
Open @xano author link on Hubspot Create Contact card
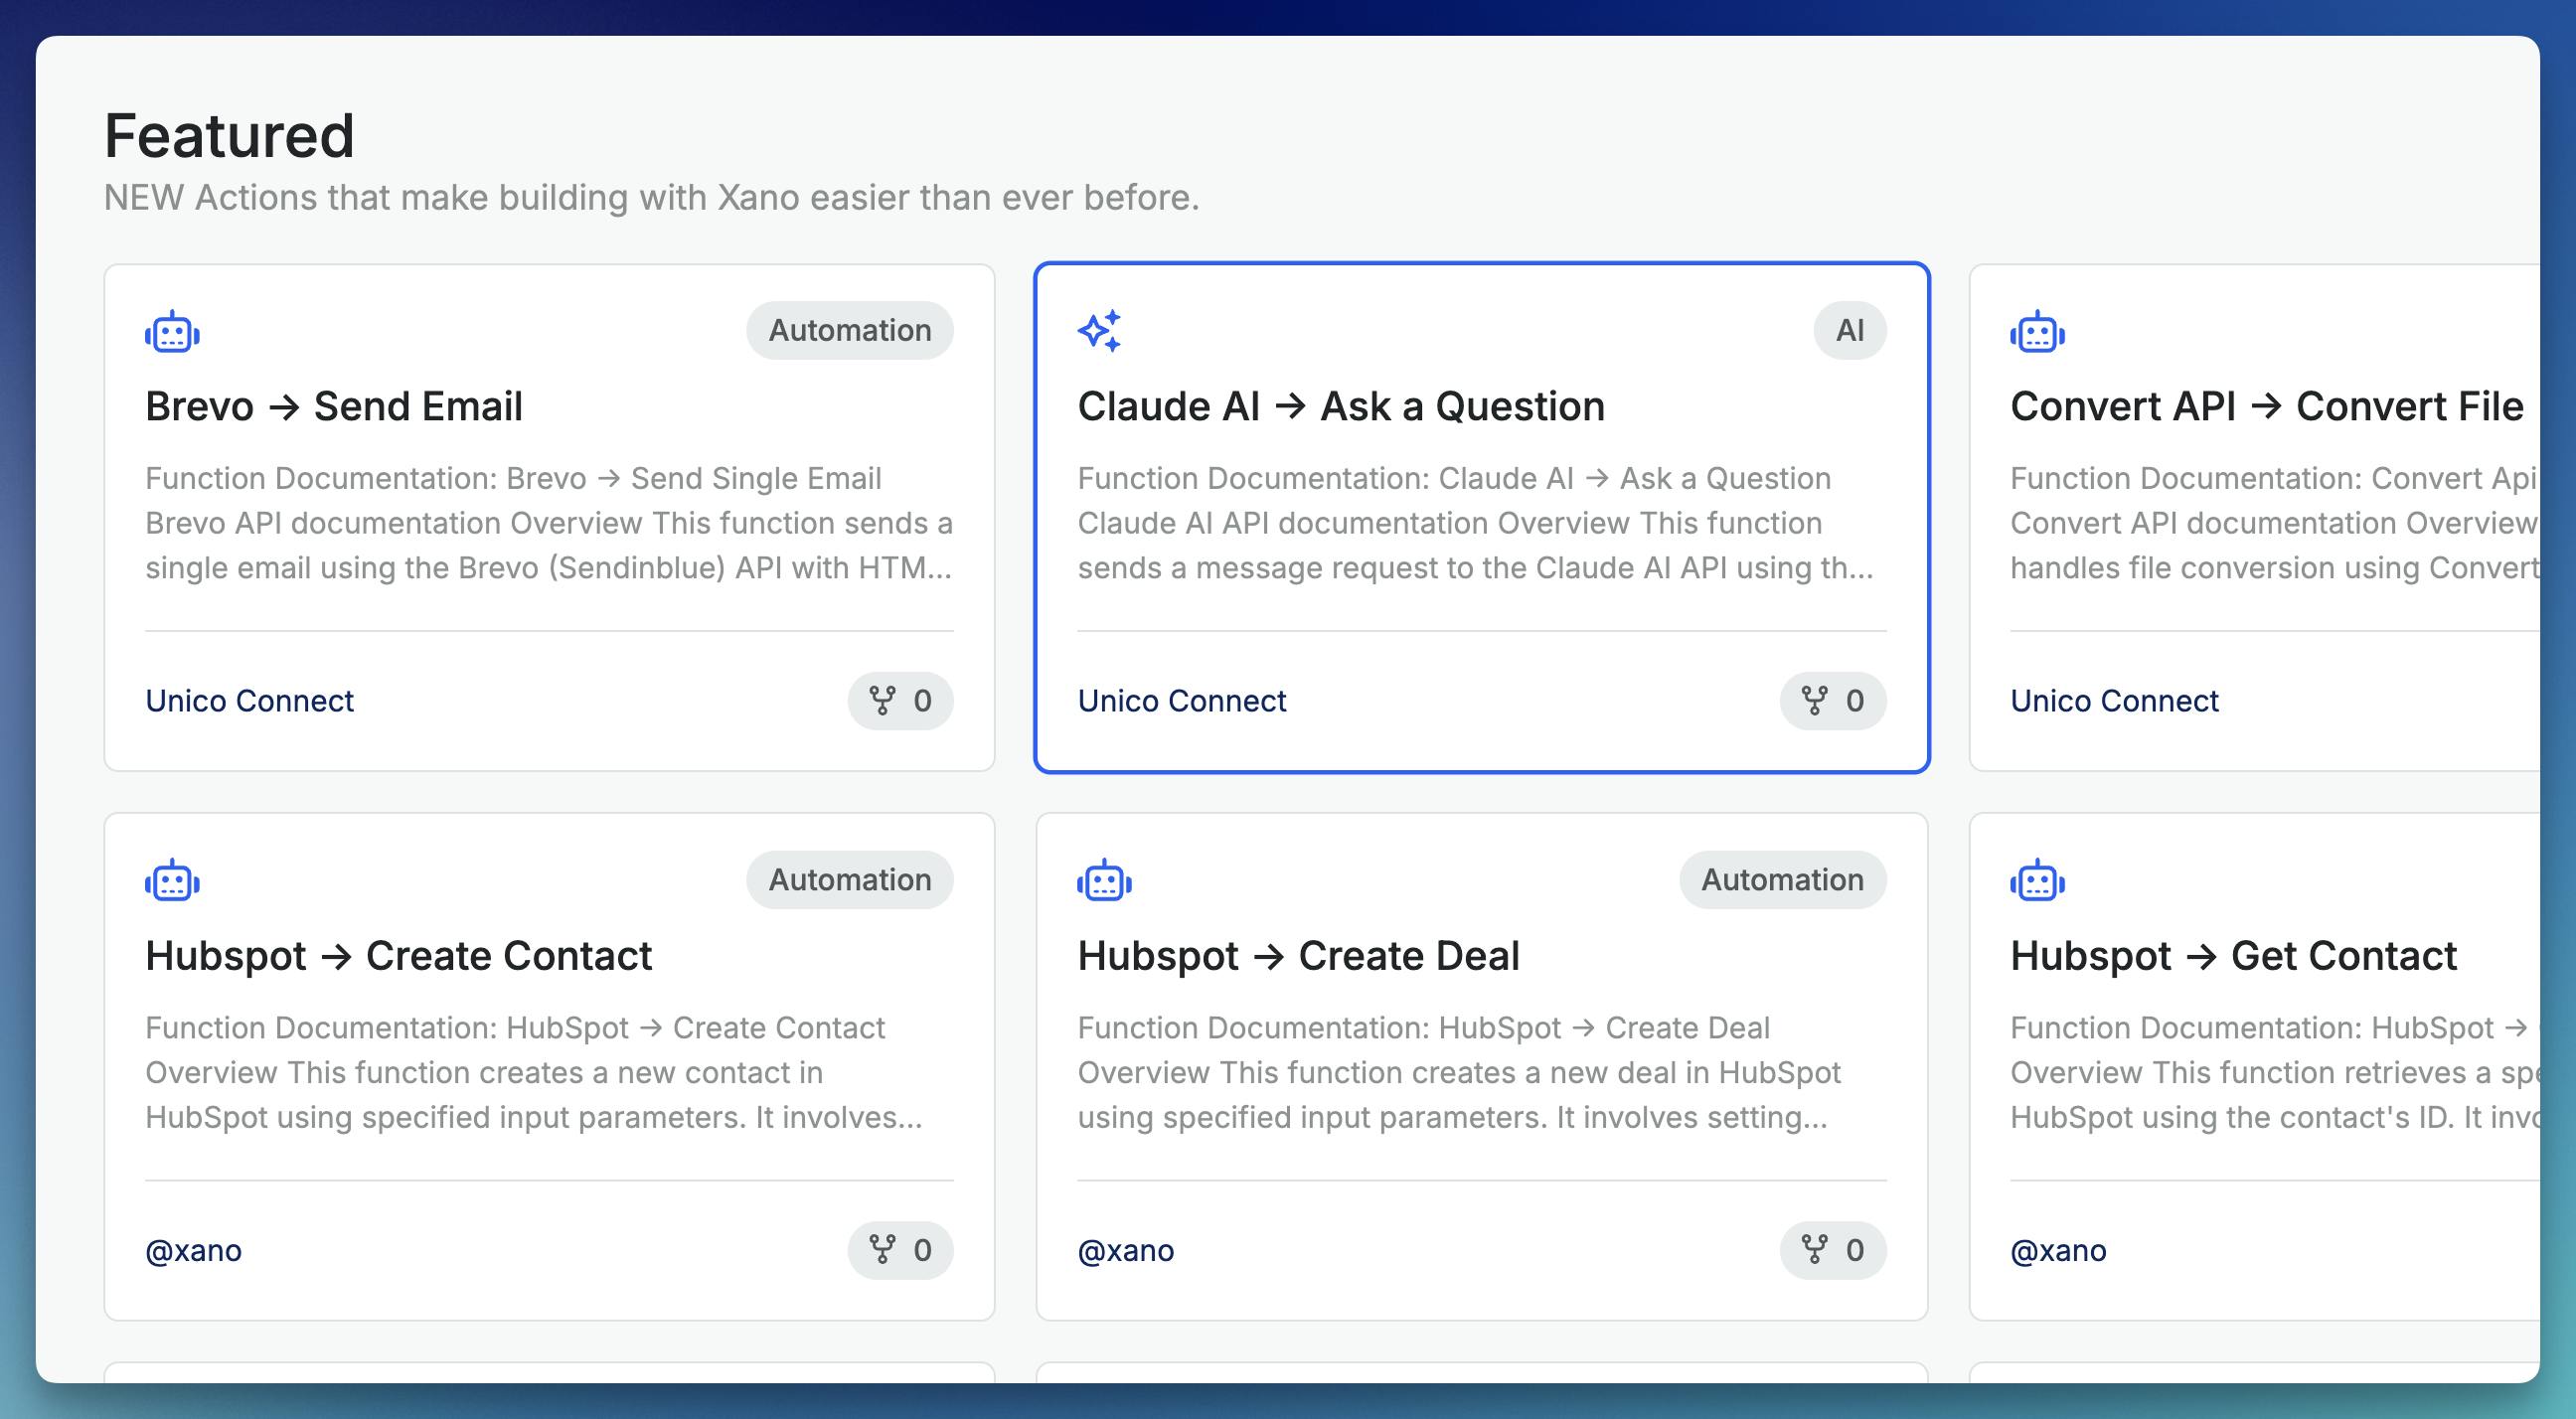click(x=194, y=1251)
